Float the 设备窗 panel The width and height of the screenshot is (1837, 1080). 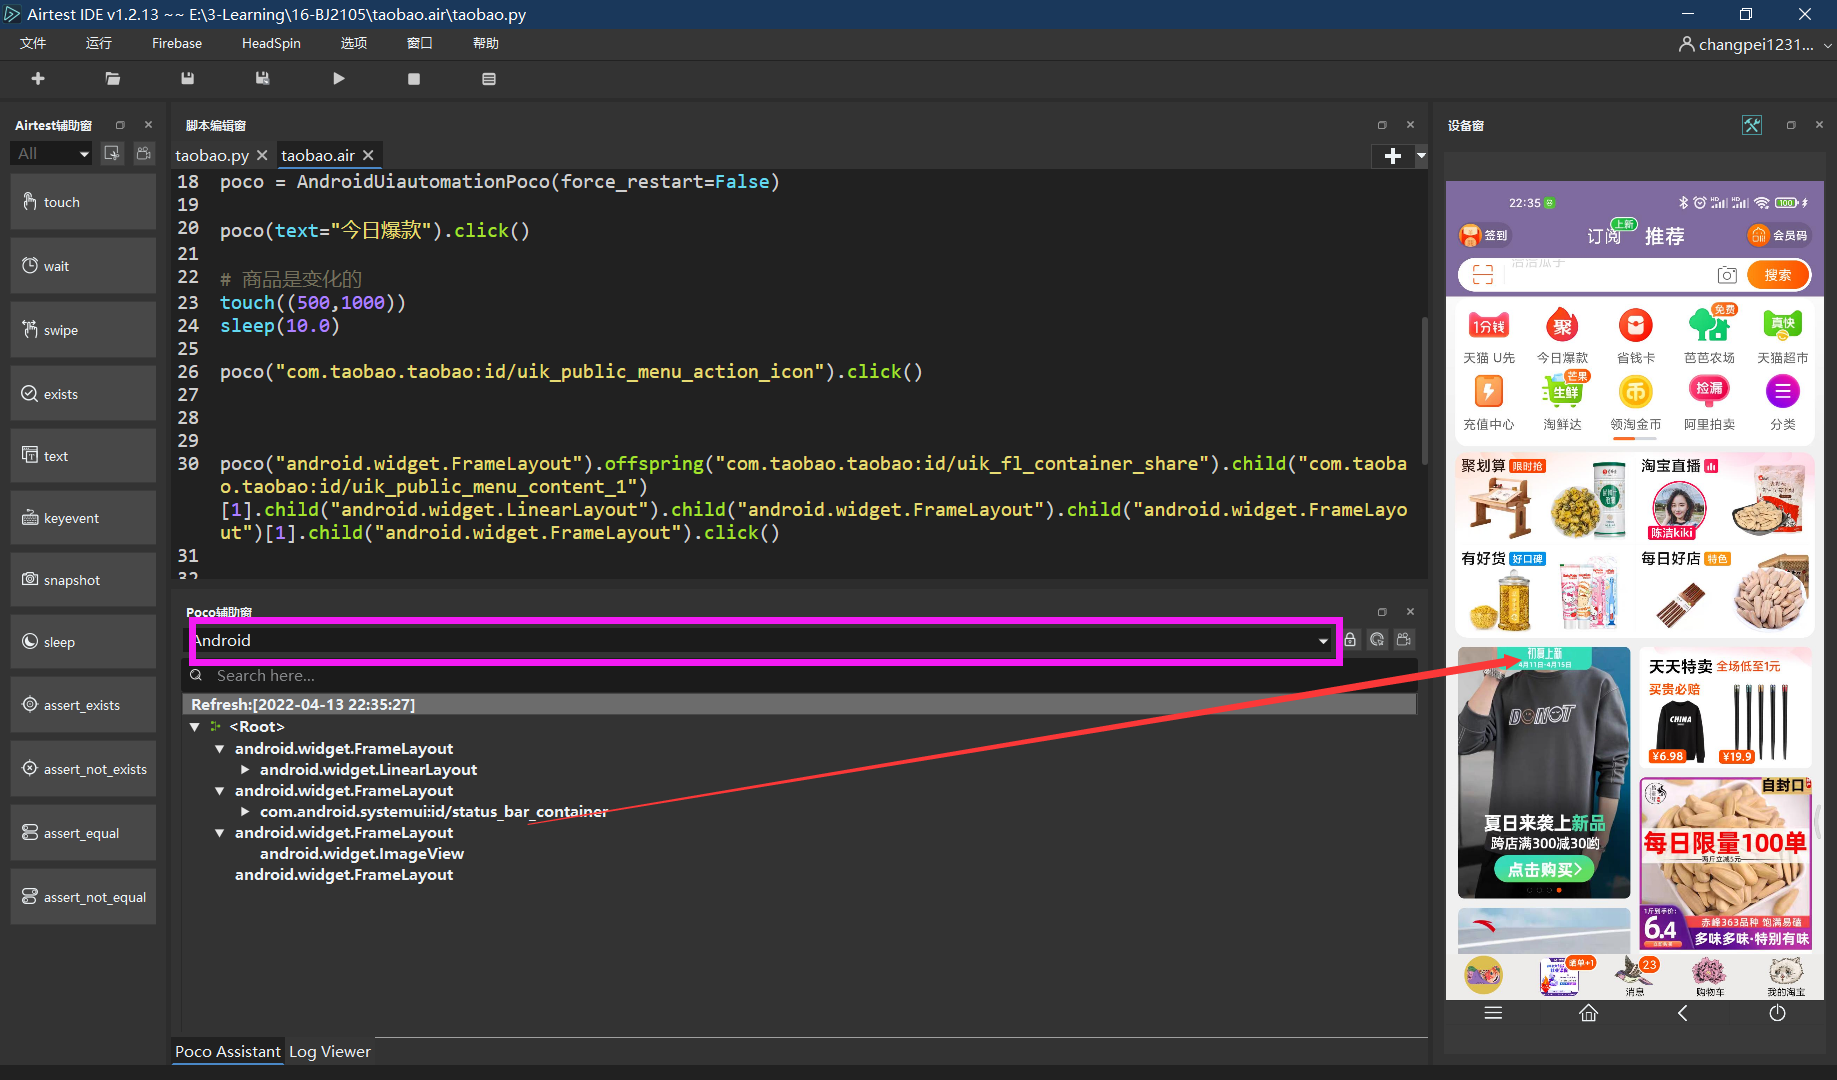[x=1791, y=125]
